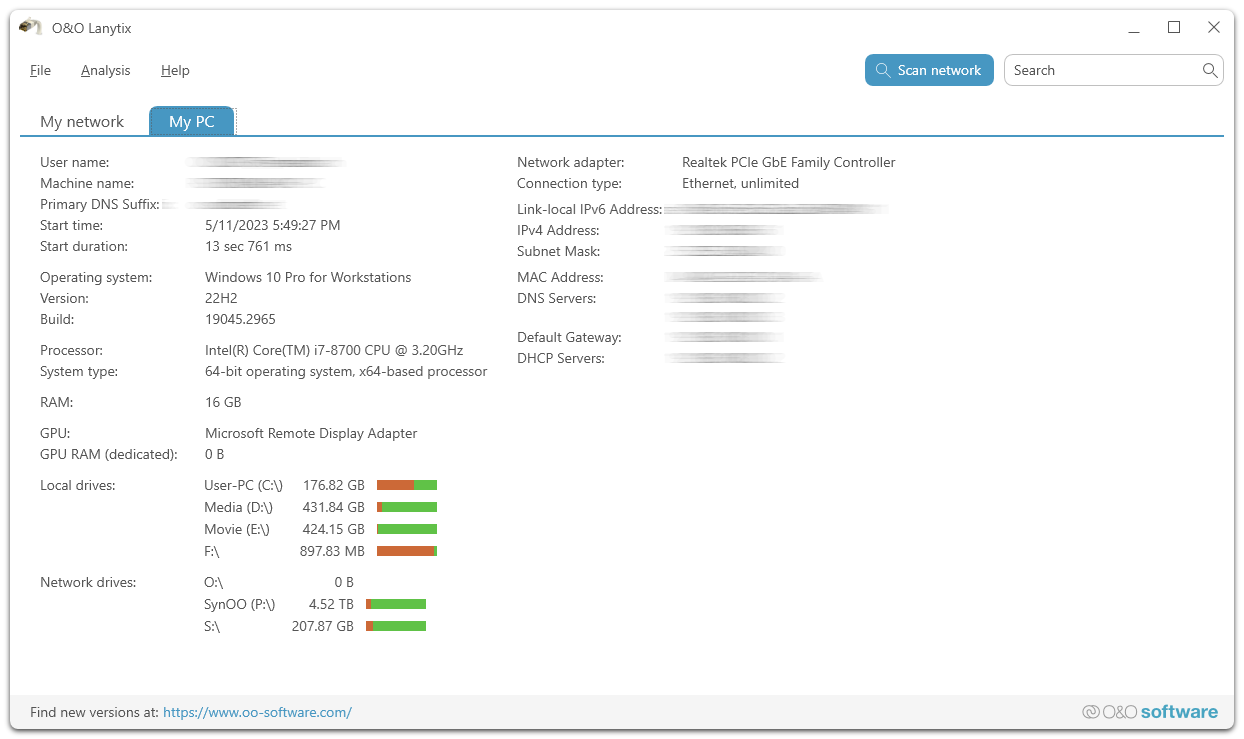1244x739 pixels.
Task: Open the Help menu
Action: tap(175, 70)
